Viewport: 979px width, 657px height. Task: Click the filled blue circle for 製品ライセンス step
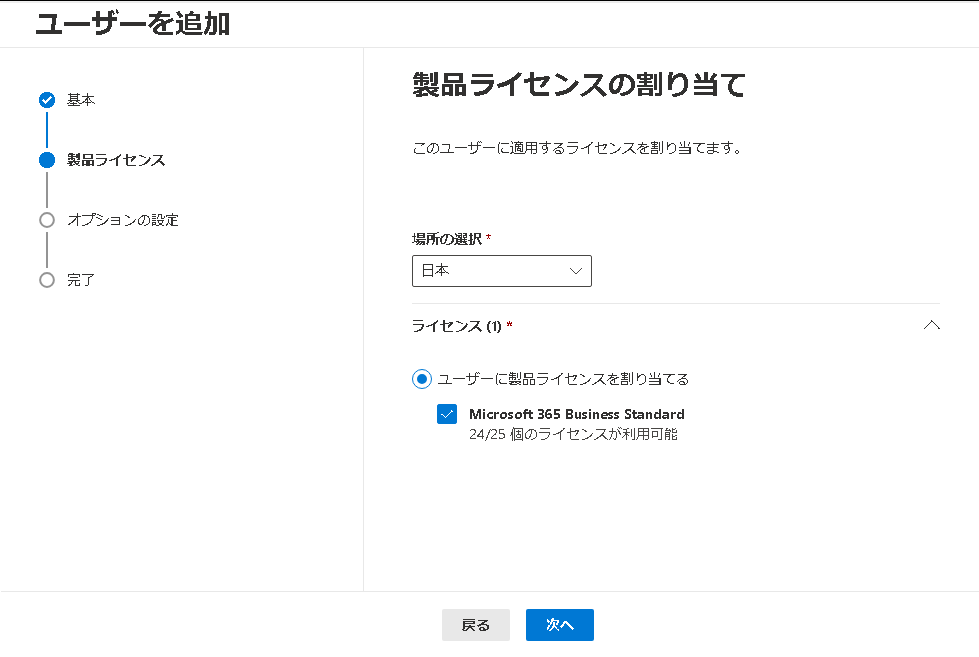tap(47, 160)
